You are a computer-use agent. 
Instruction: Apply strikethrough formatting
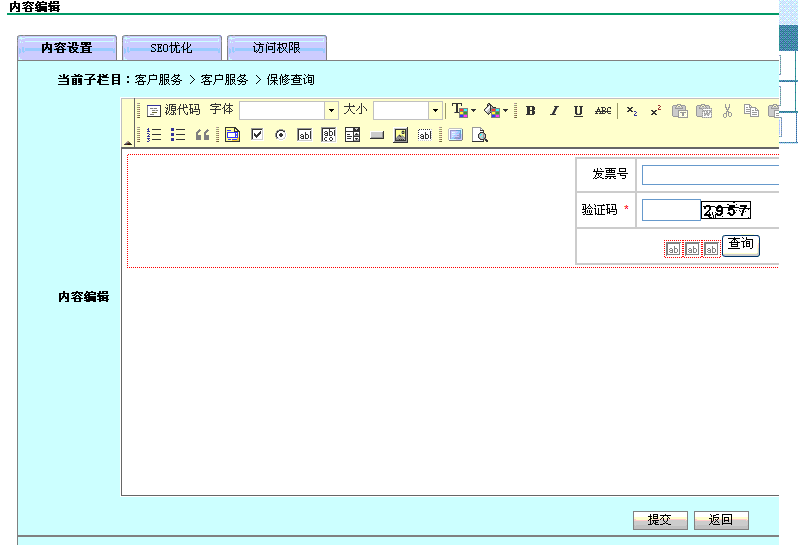pyautogui.click(x=603, y=111)
